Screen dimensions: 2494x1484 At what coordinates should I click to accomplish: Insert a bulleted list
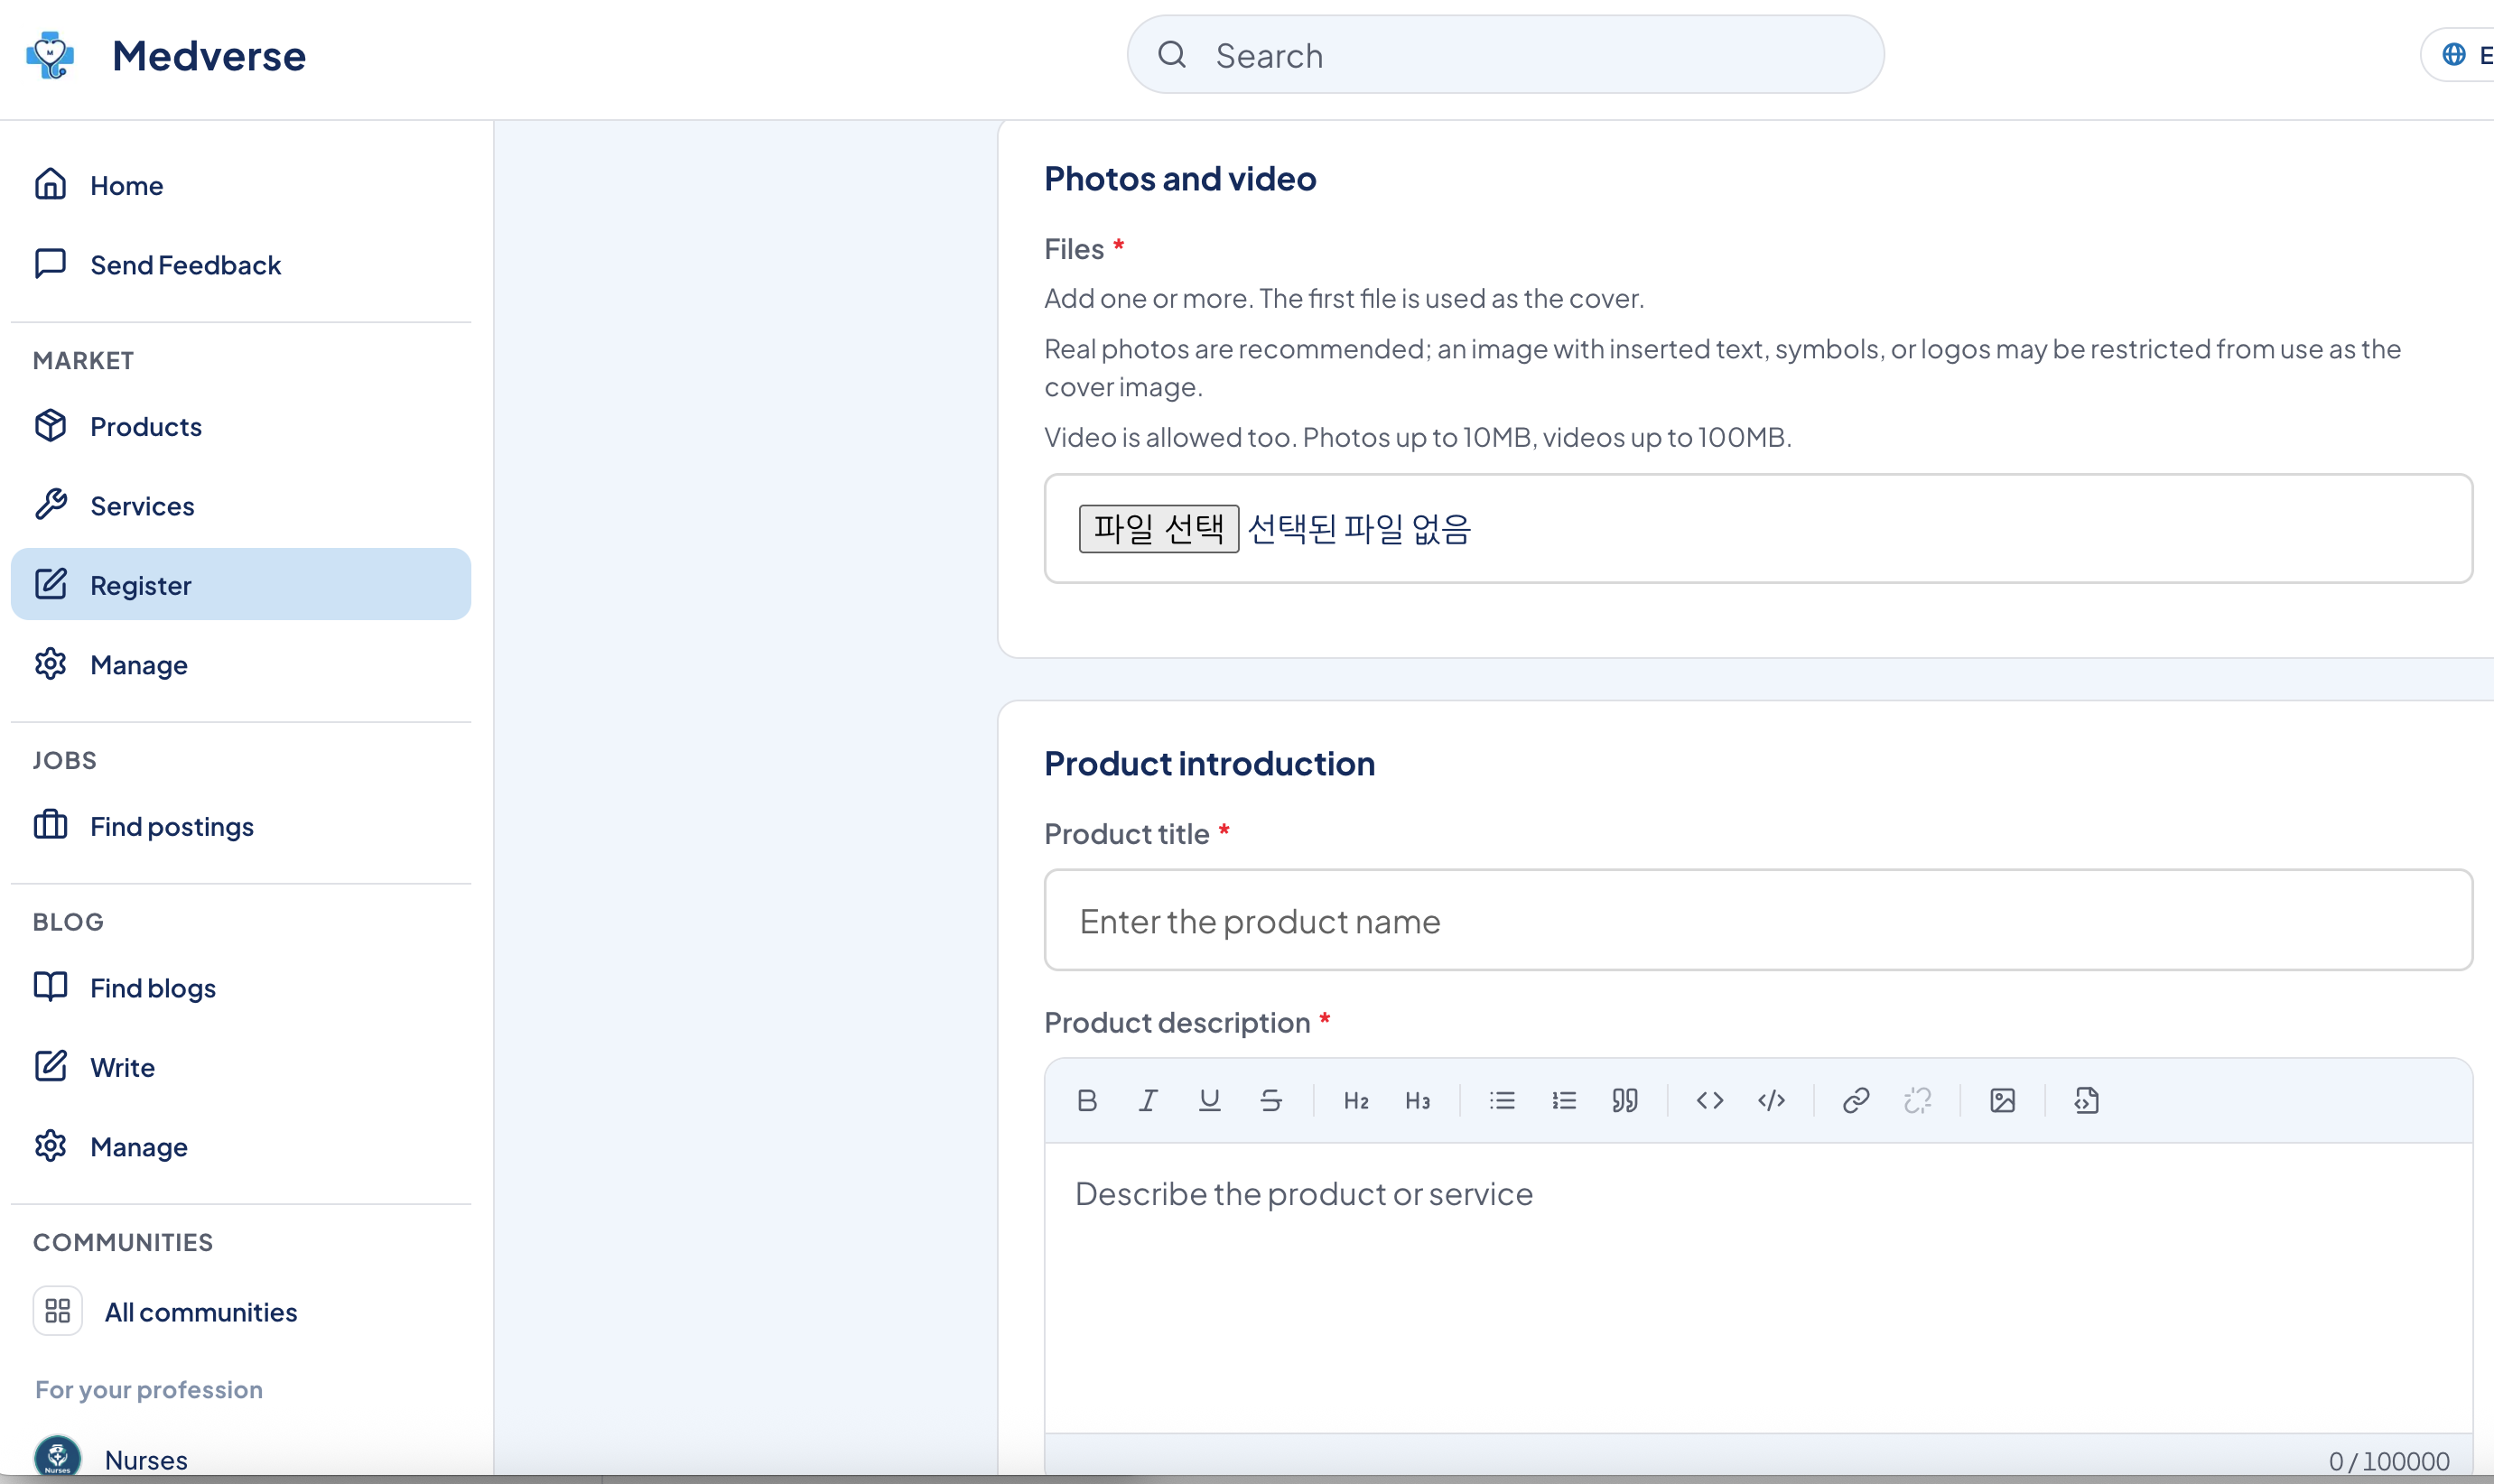(x=1502, y=1101)
